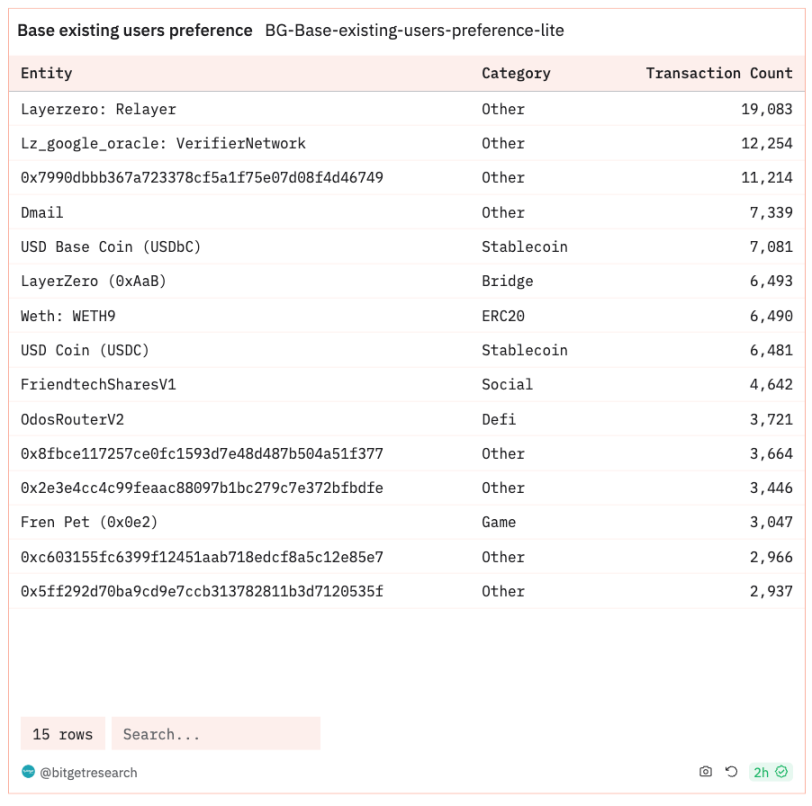Select the OdosRouterV2 entity cell
This screenshot has height=806, width=812.
tap(72, 419)
